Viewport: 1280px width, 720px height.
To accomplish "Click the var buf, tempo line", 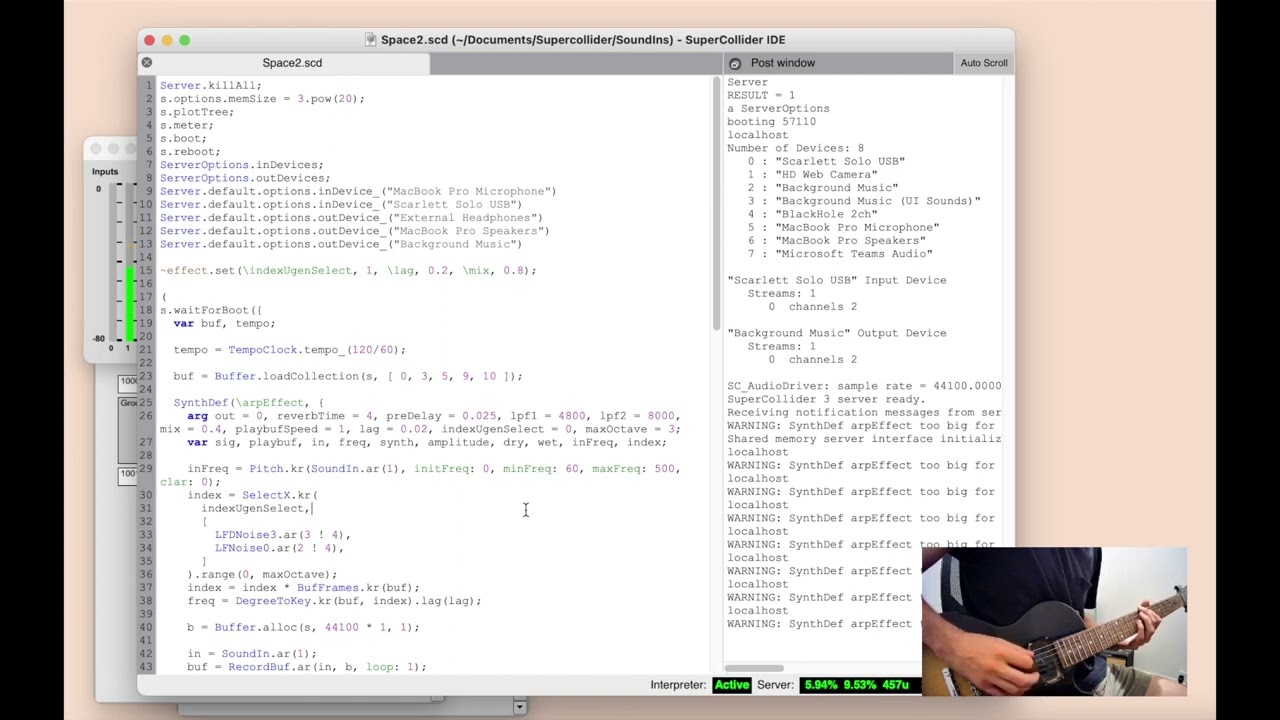I will (224, 323).
